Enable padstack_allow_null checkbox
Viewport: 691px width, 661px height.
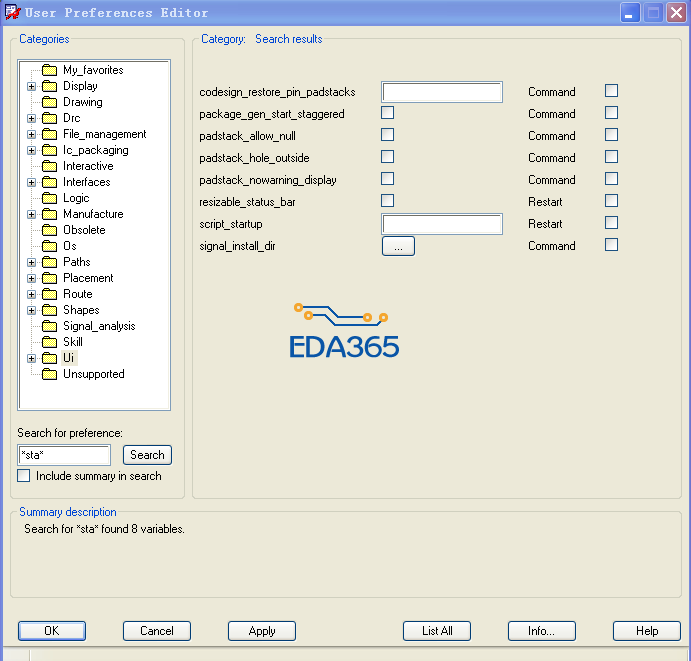pyautogui.click(x=387, y=135)
